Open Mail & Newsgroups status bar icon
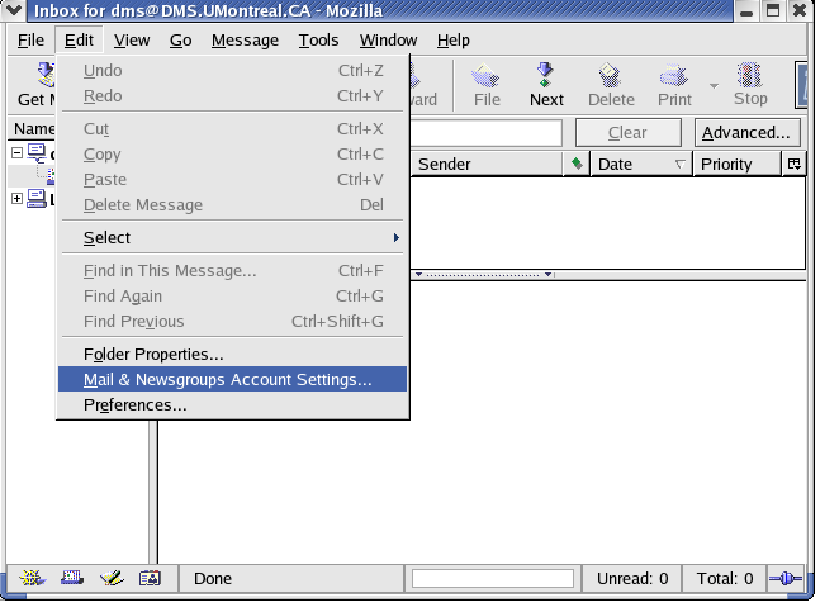 click(72, 577)
